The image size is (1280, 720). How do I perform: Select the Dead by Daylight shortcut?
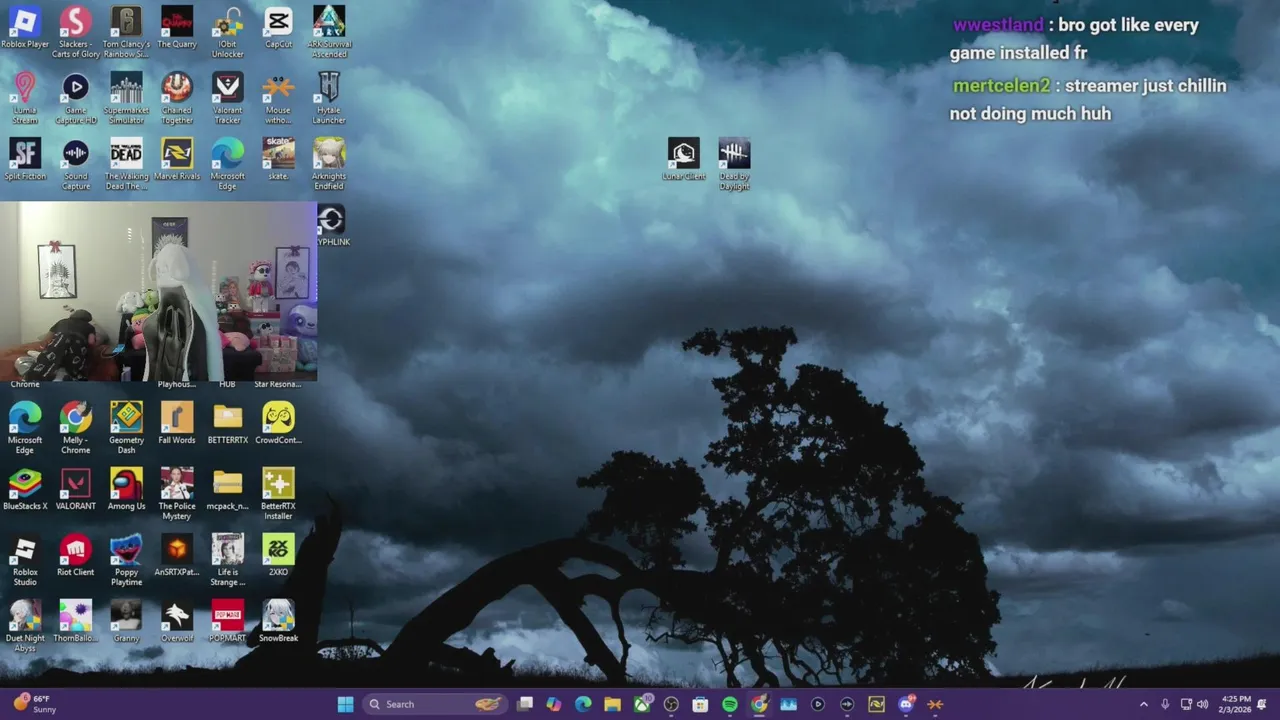[x=734, y=164]
